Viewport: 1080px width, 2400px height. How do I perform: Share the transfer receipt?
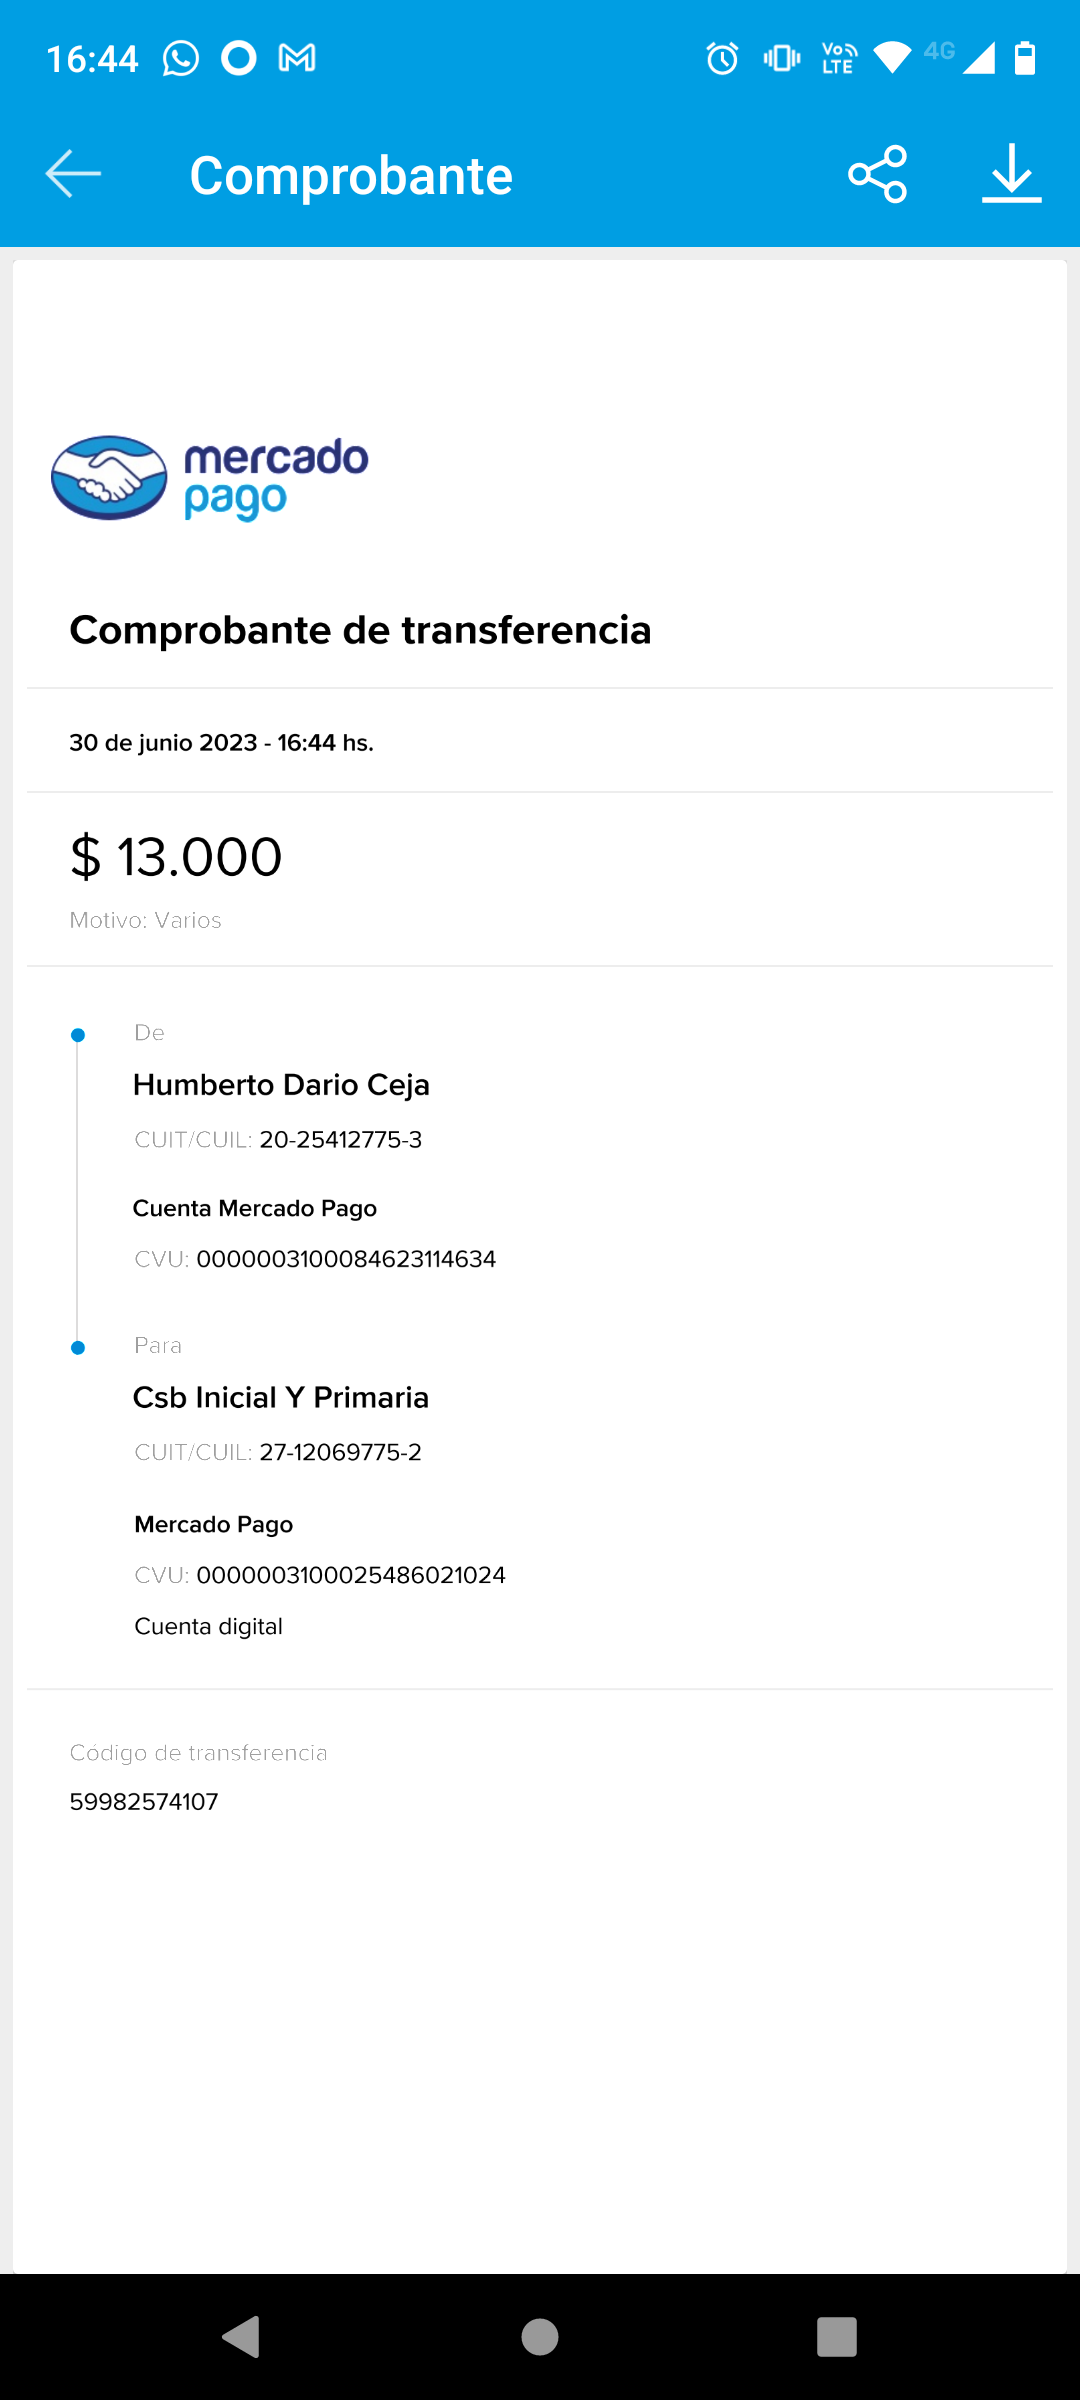pos(877,174)
